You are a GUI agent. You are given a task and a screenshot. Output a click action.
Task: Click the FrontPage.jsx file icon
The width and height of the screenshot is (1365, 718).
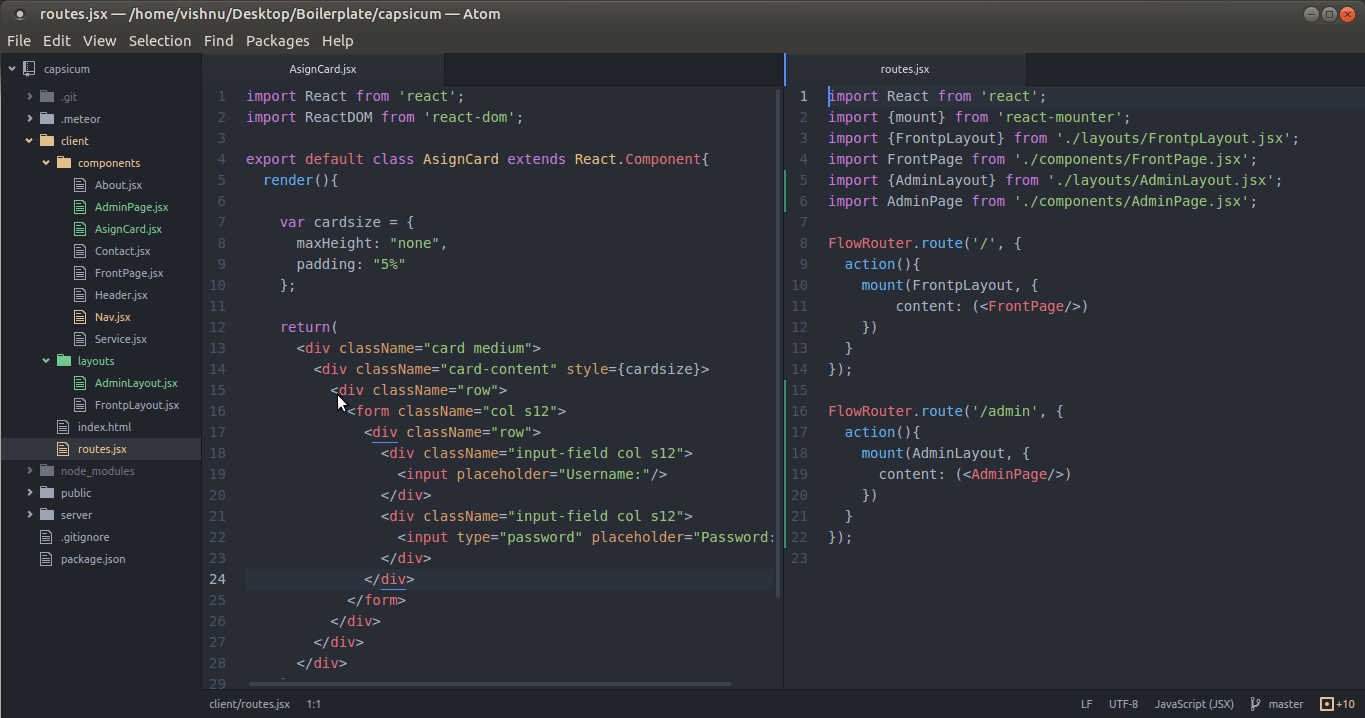(81, 273)
